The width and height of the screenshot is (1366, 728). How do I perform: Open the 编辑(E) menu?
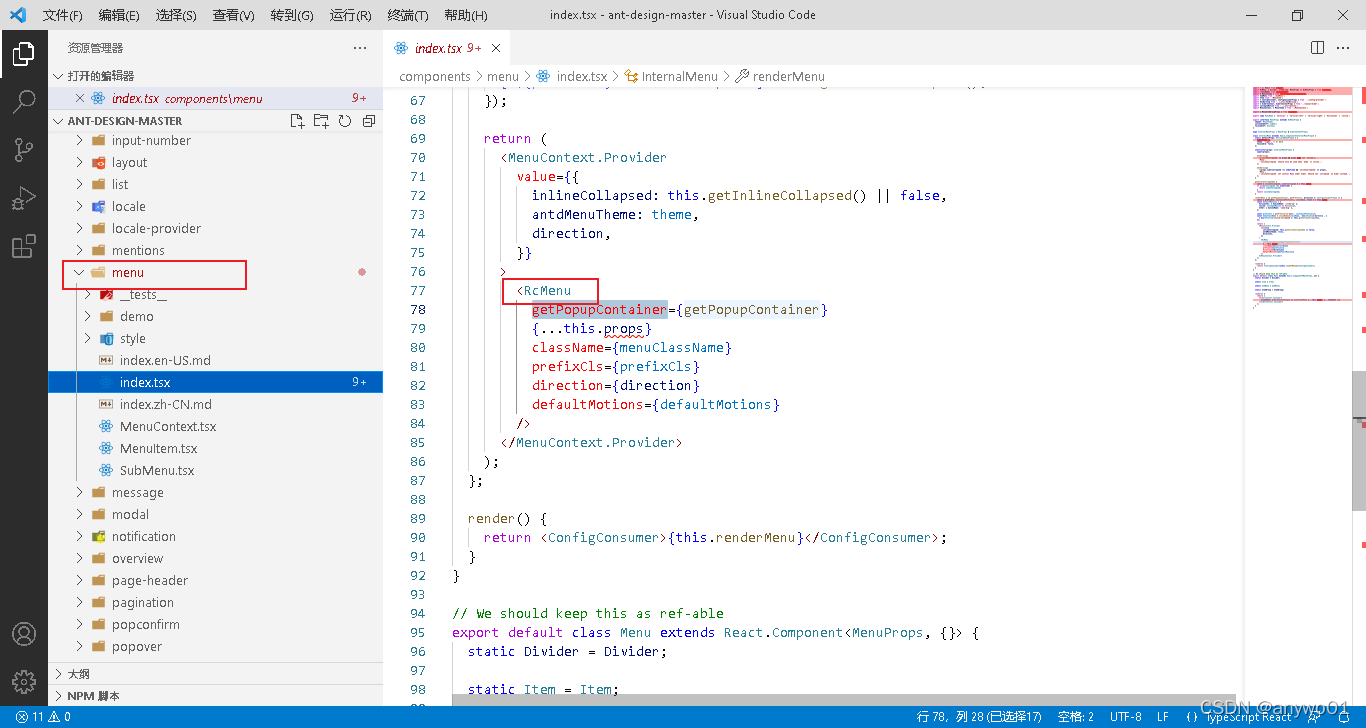point(119,15)
